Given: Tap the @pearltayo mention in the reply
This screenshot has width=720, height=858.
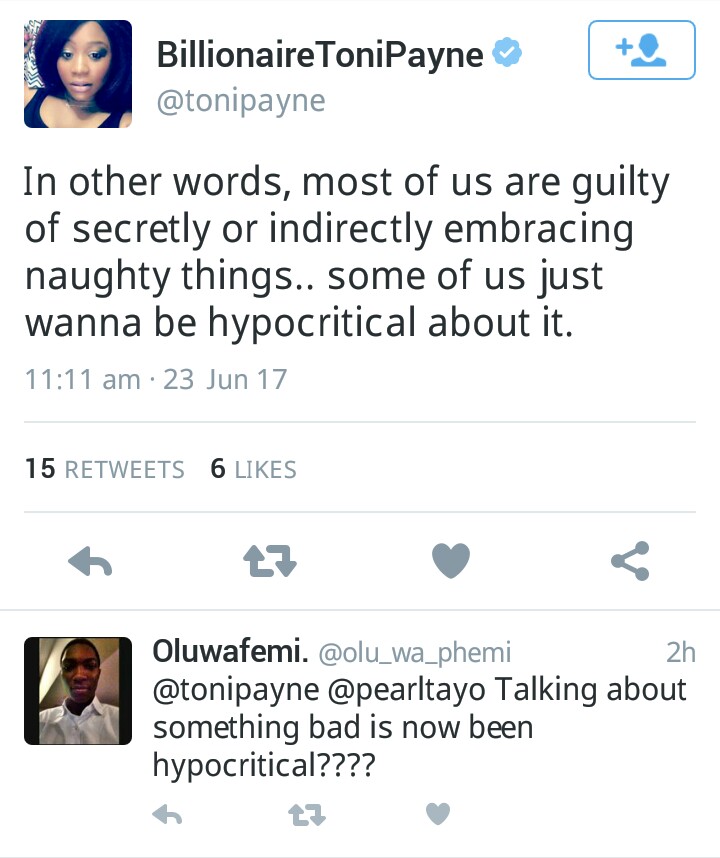Looking at the screenshot, I should point(408,690).
